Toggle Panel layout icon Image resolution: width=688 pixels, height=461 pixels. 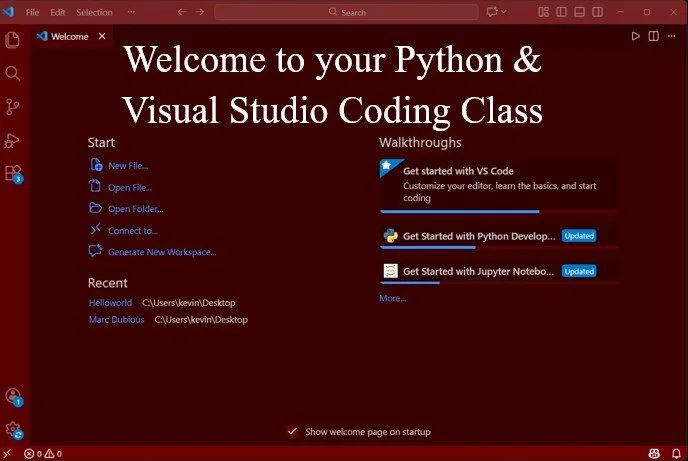580,12
